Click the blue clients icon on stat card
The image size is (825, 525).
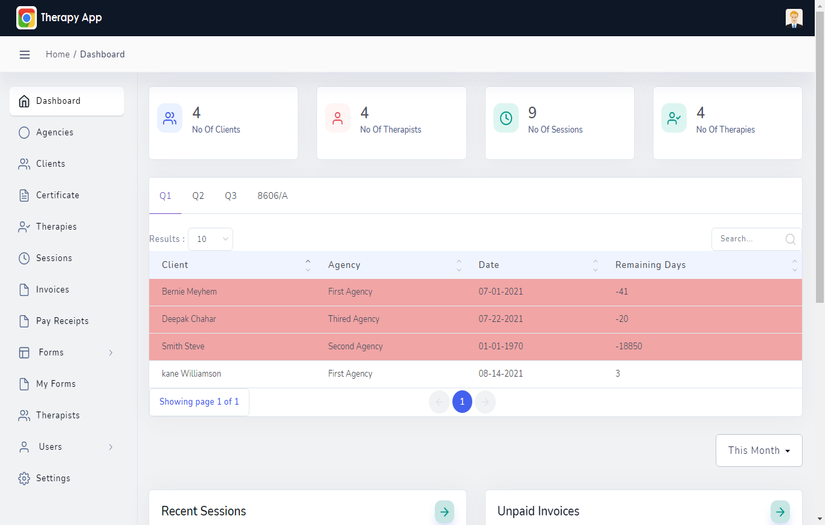coord(169,118)
